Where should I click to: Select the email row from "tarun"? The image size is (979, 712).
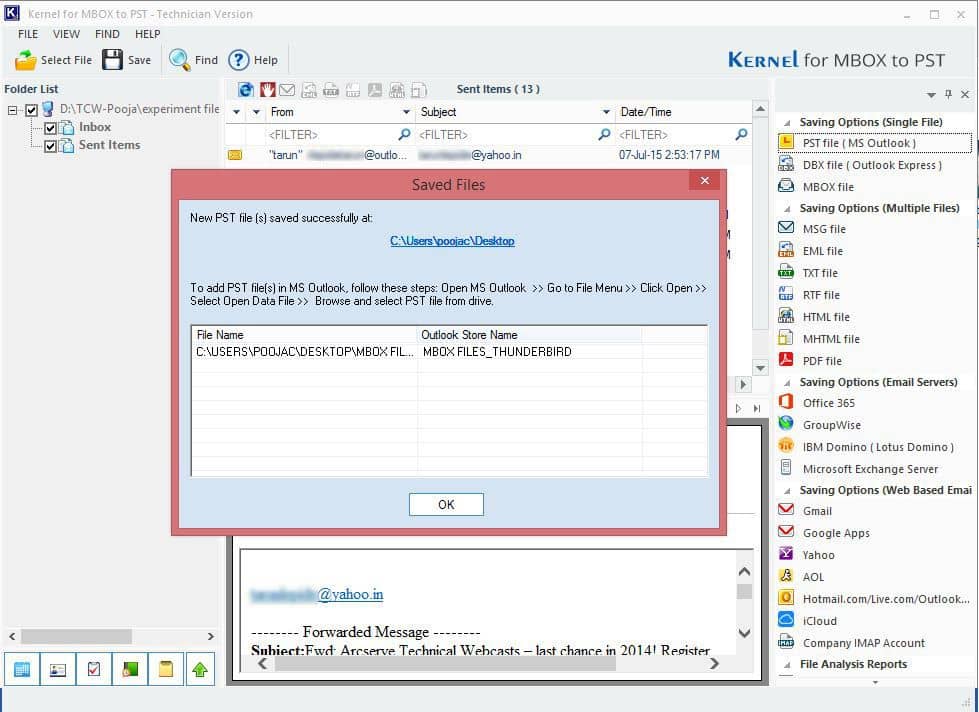(x=488, y=155)
